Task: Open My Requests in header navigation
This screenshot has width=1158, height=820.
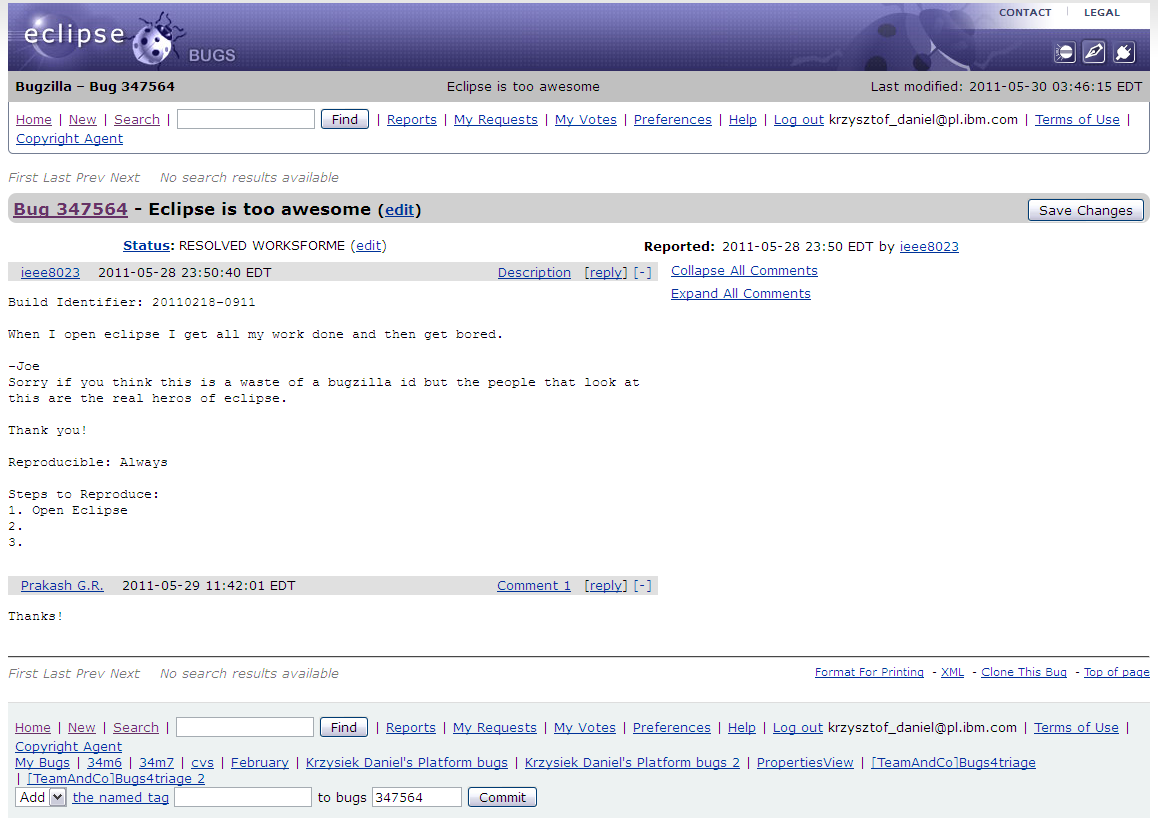Action: [496, 120]
